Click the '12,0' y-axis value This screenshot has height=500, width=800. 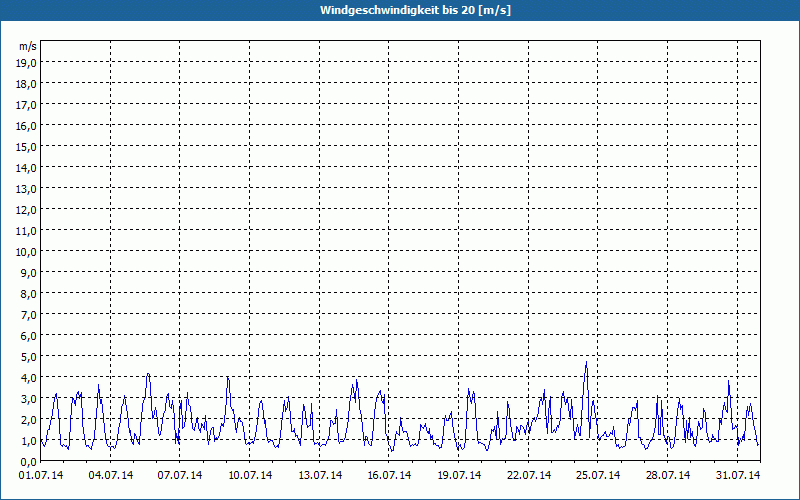coord(27,210)
